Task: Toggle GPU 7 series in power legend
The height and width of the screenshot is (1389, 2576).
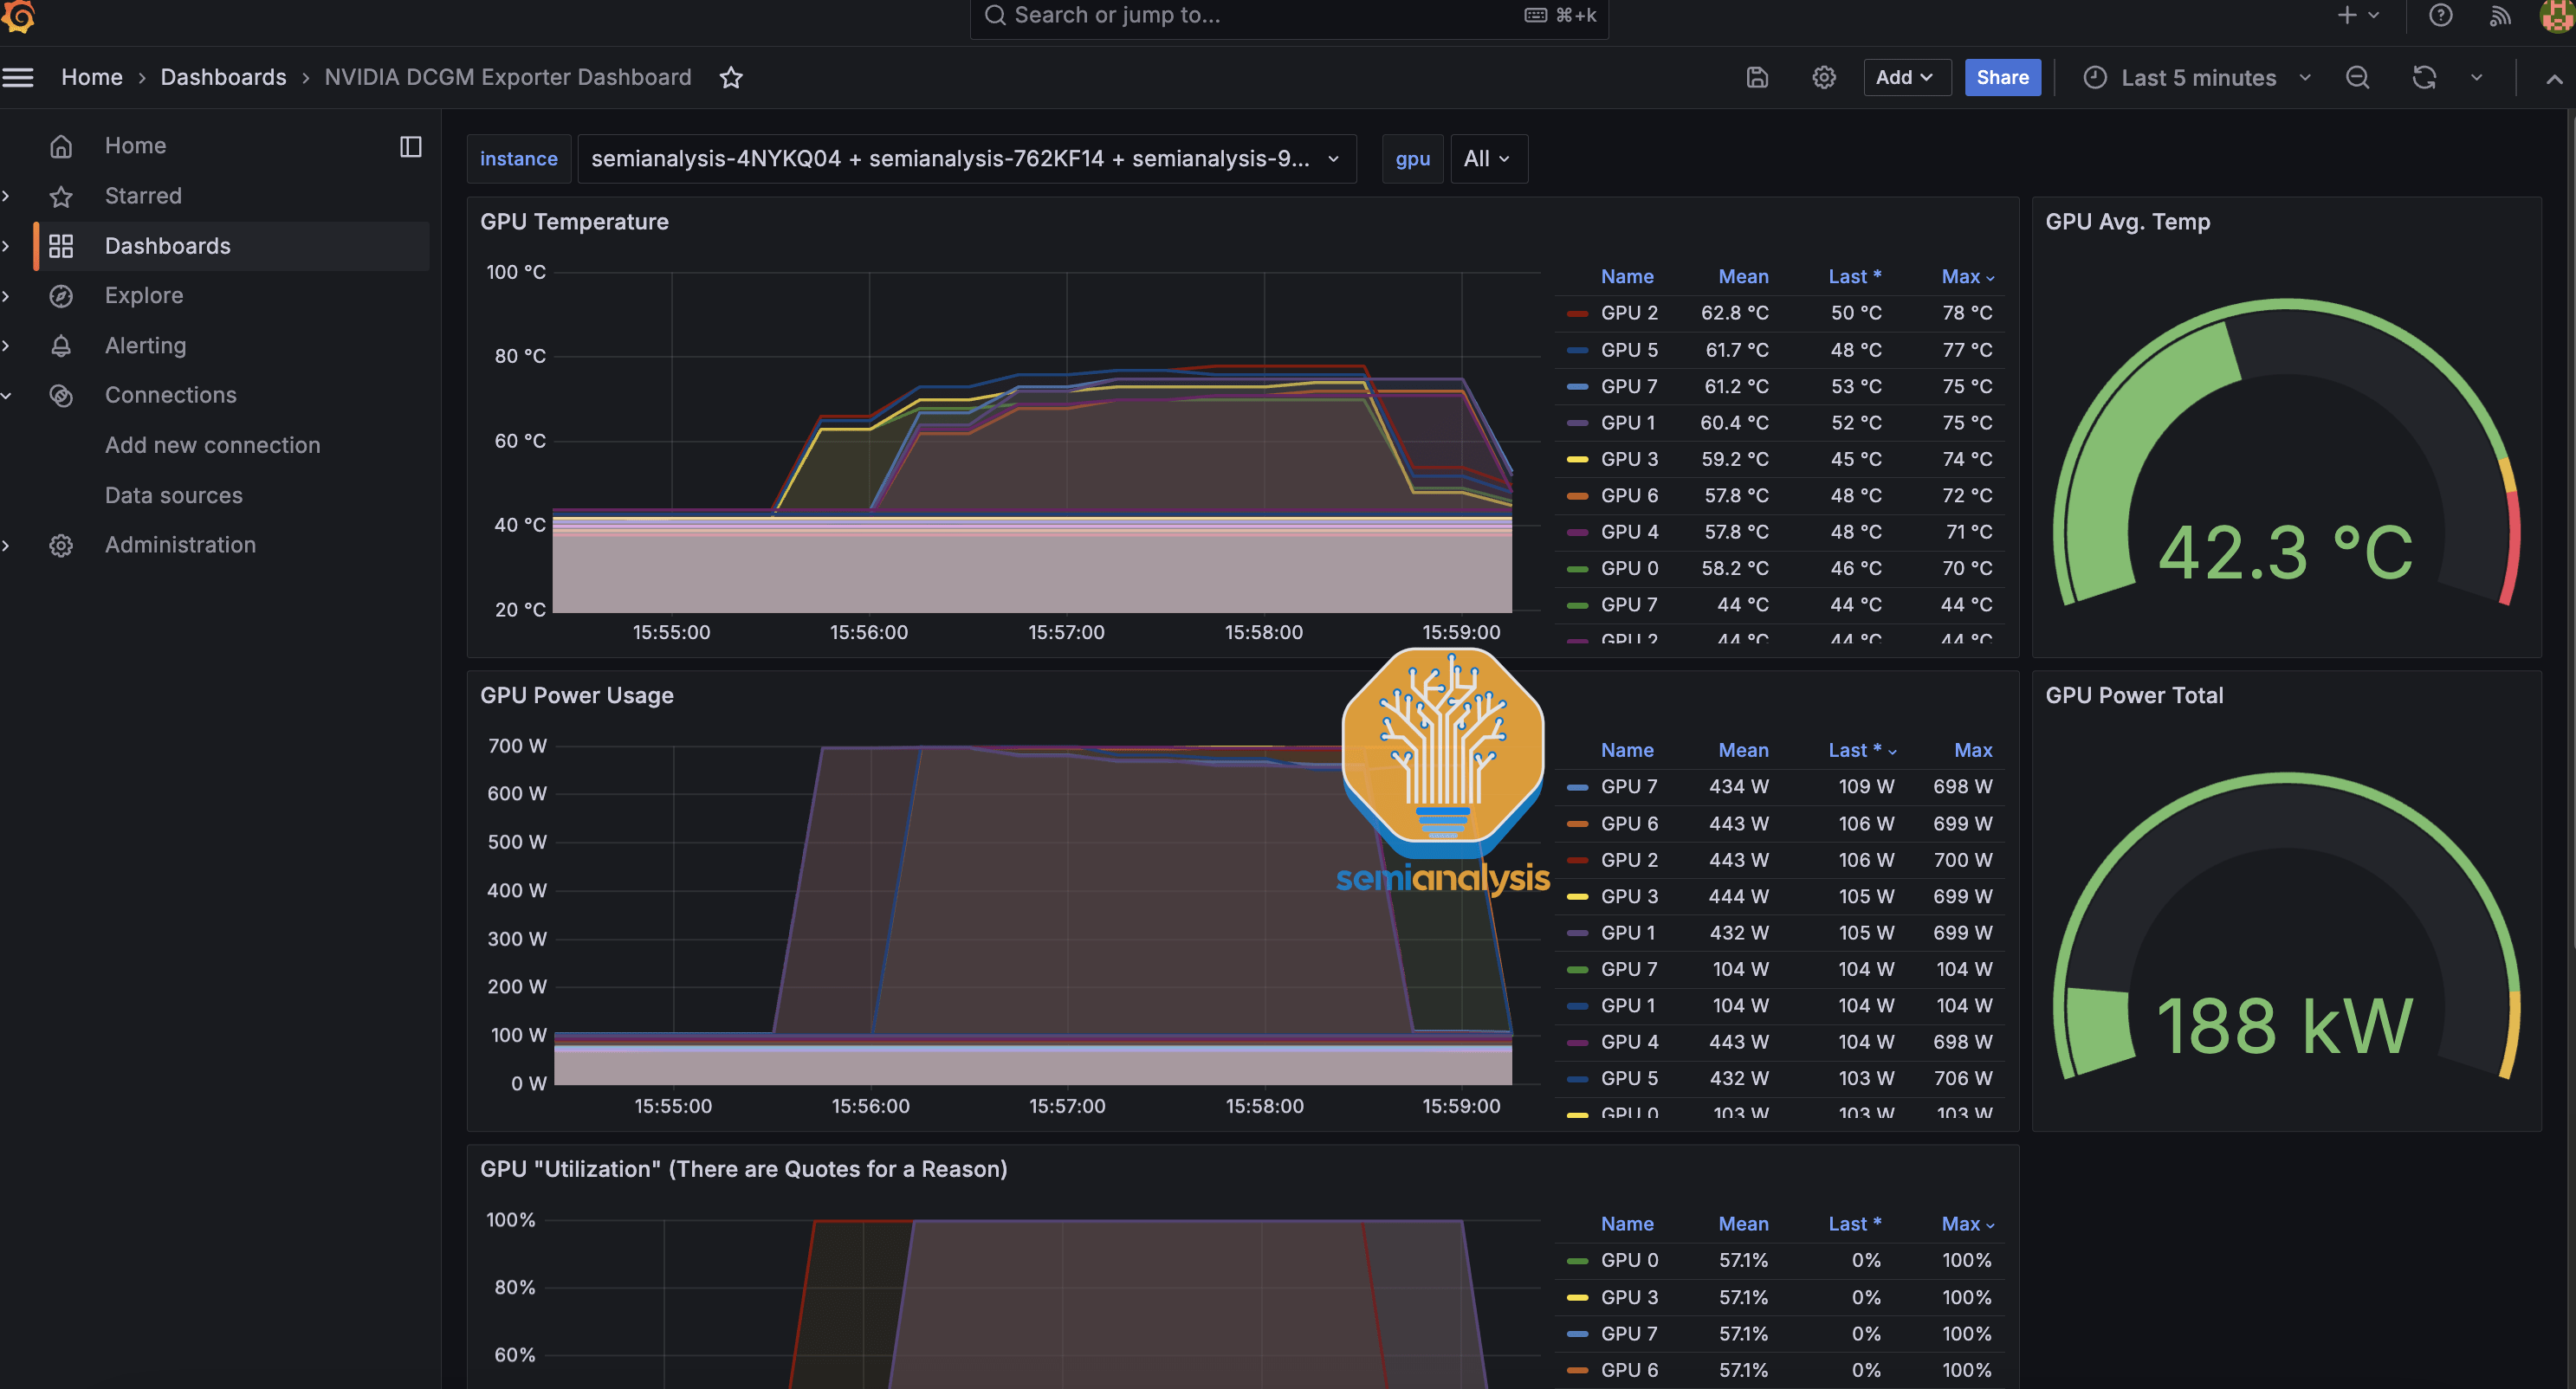Action: click(1628, 786)
